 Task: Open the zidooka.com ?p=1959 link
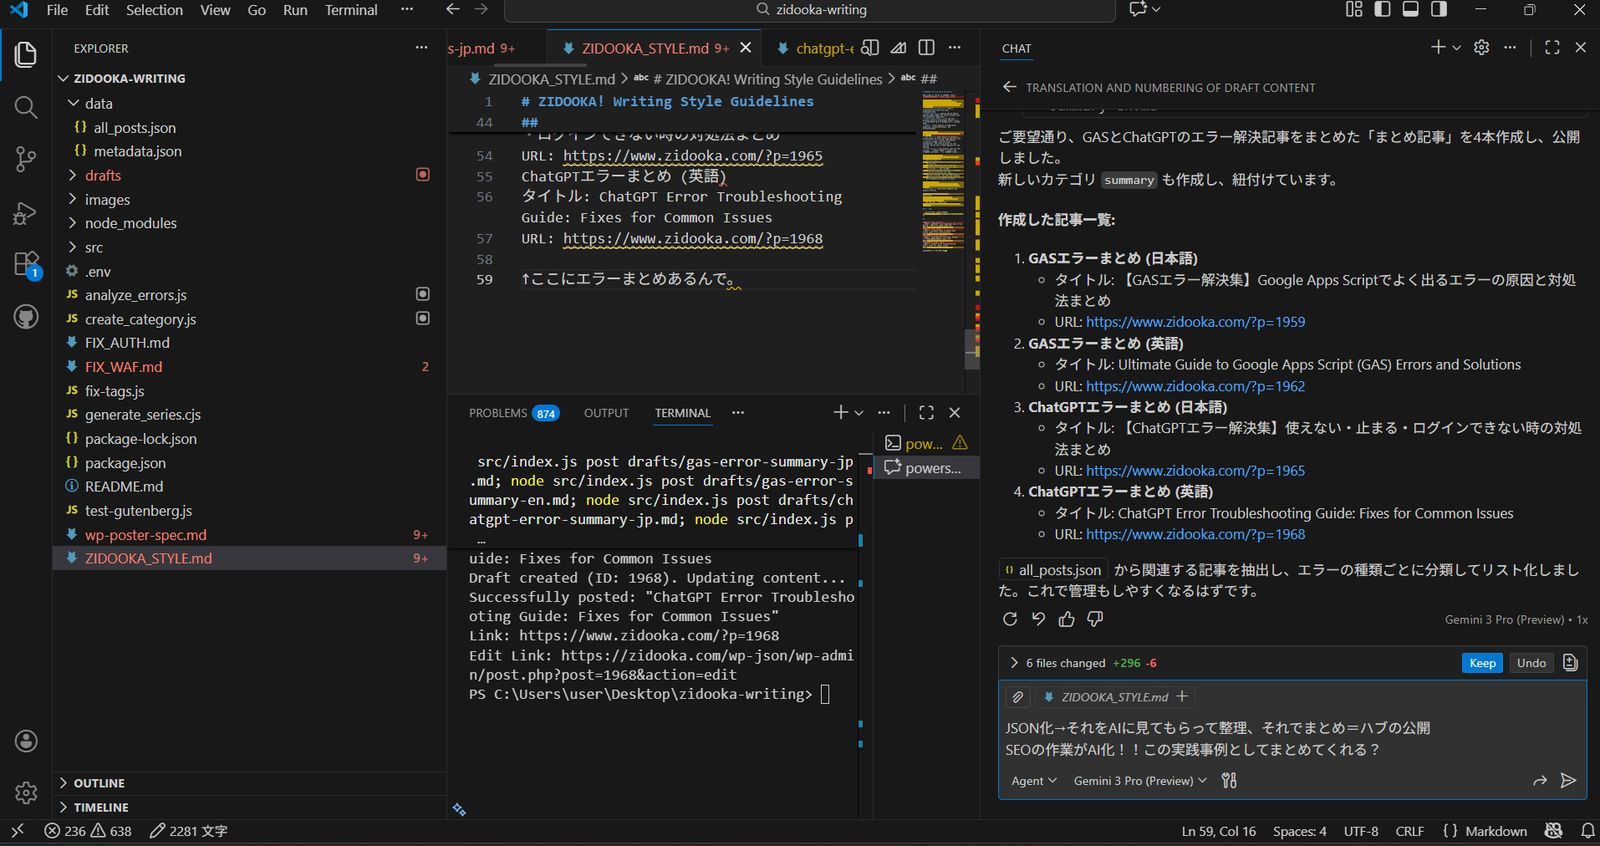coord(1195,322)
